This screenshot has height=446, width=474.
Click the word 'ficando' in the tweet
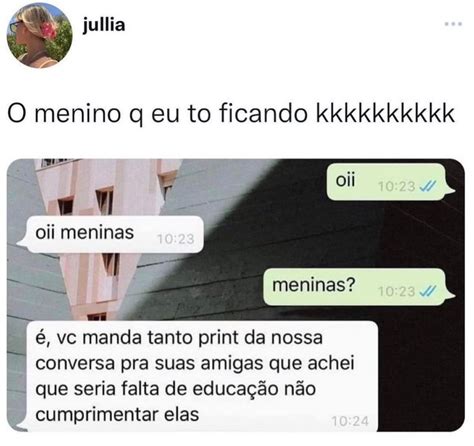click(263, 114)
